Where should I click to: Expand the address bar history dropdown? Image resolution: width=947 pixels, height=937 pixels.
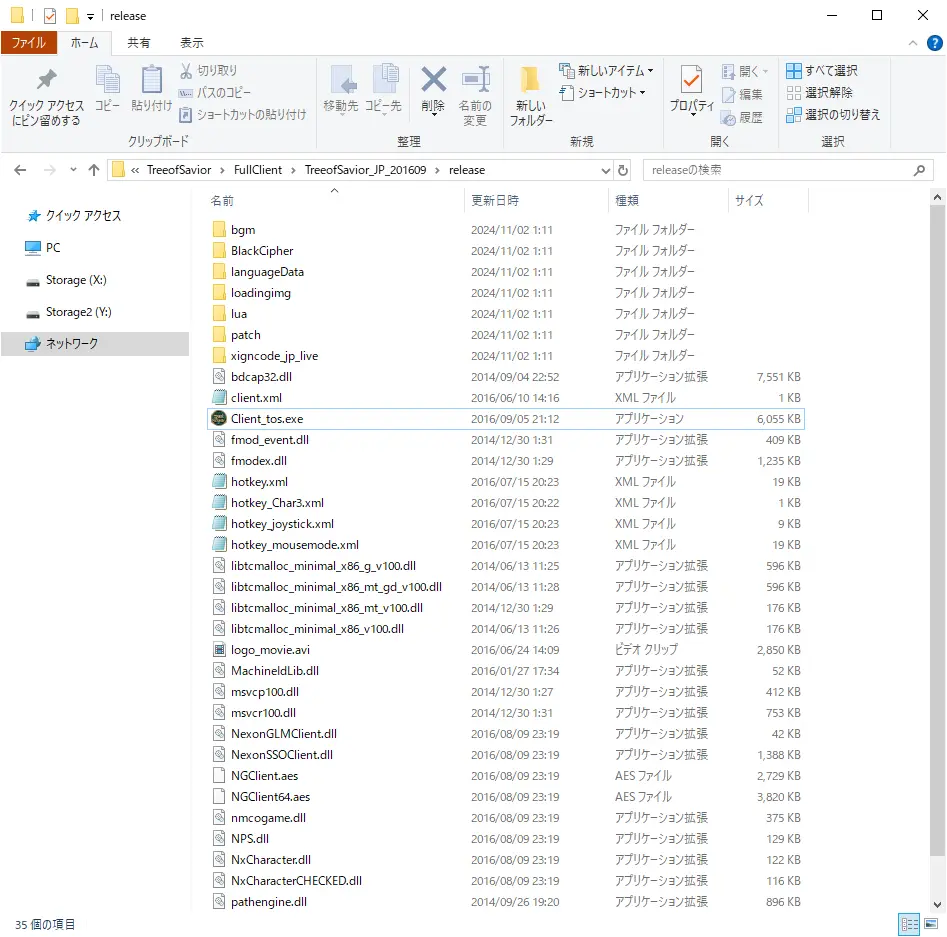point(606,170)
